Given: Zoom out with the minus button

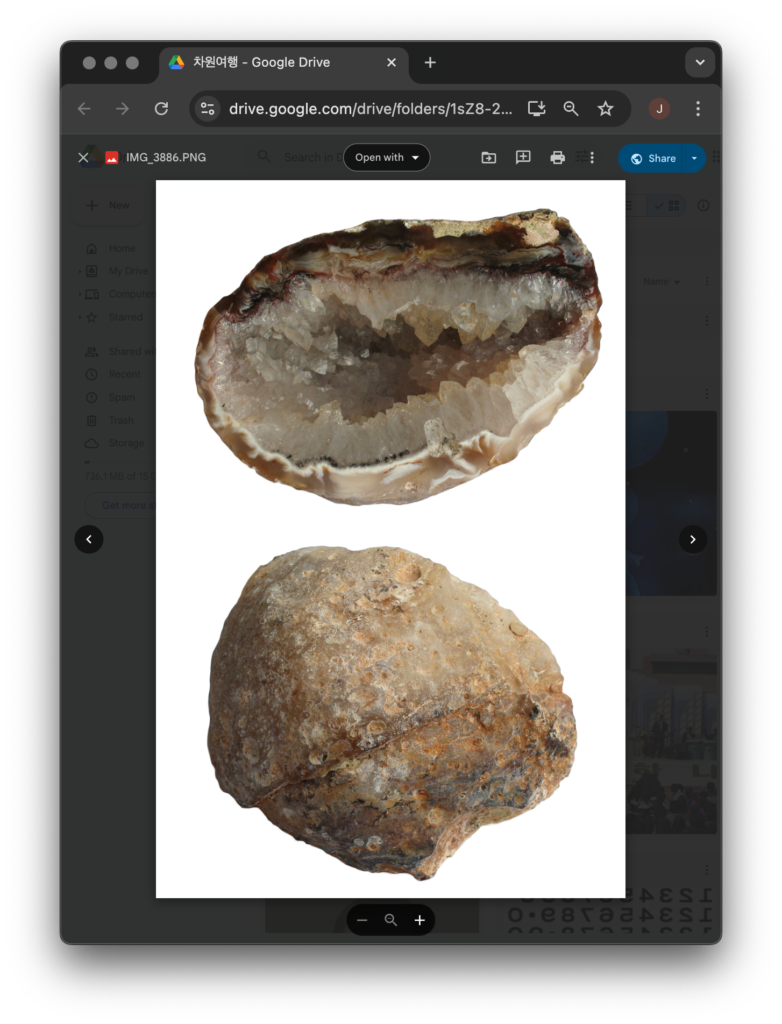Looking at the screenshot, I should 362,920.
